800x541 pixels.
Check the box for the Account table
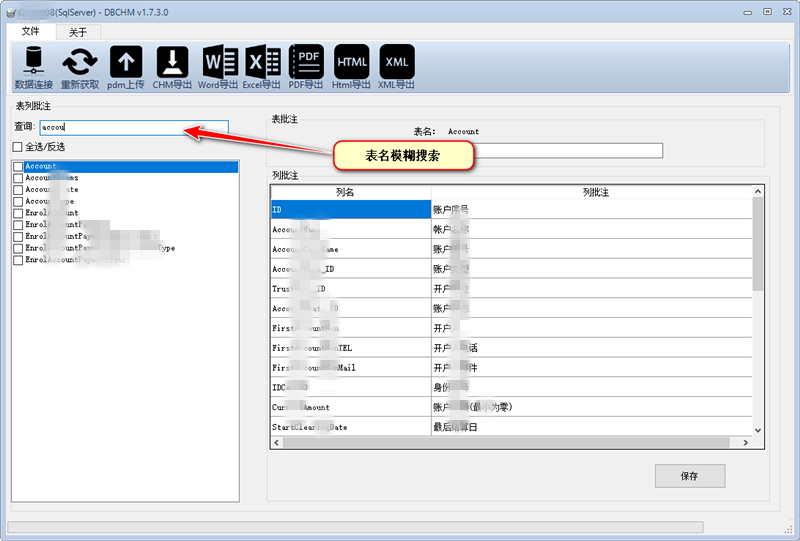[x=18, y=167]
